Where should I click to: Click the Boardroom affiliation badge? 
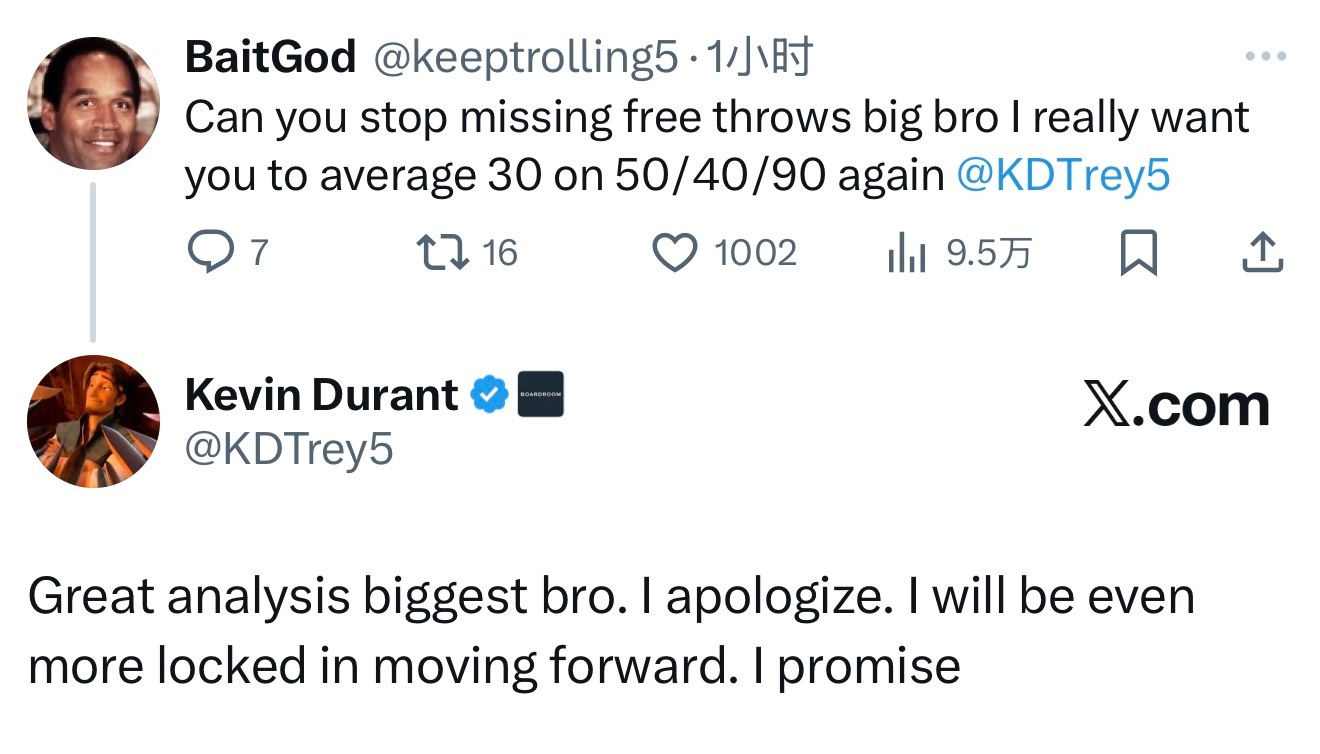540,395
